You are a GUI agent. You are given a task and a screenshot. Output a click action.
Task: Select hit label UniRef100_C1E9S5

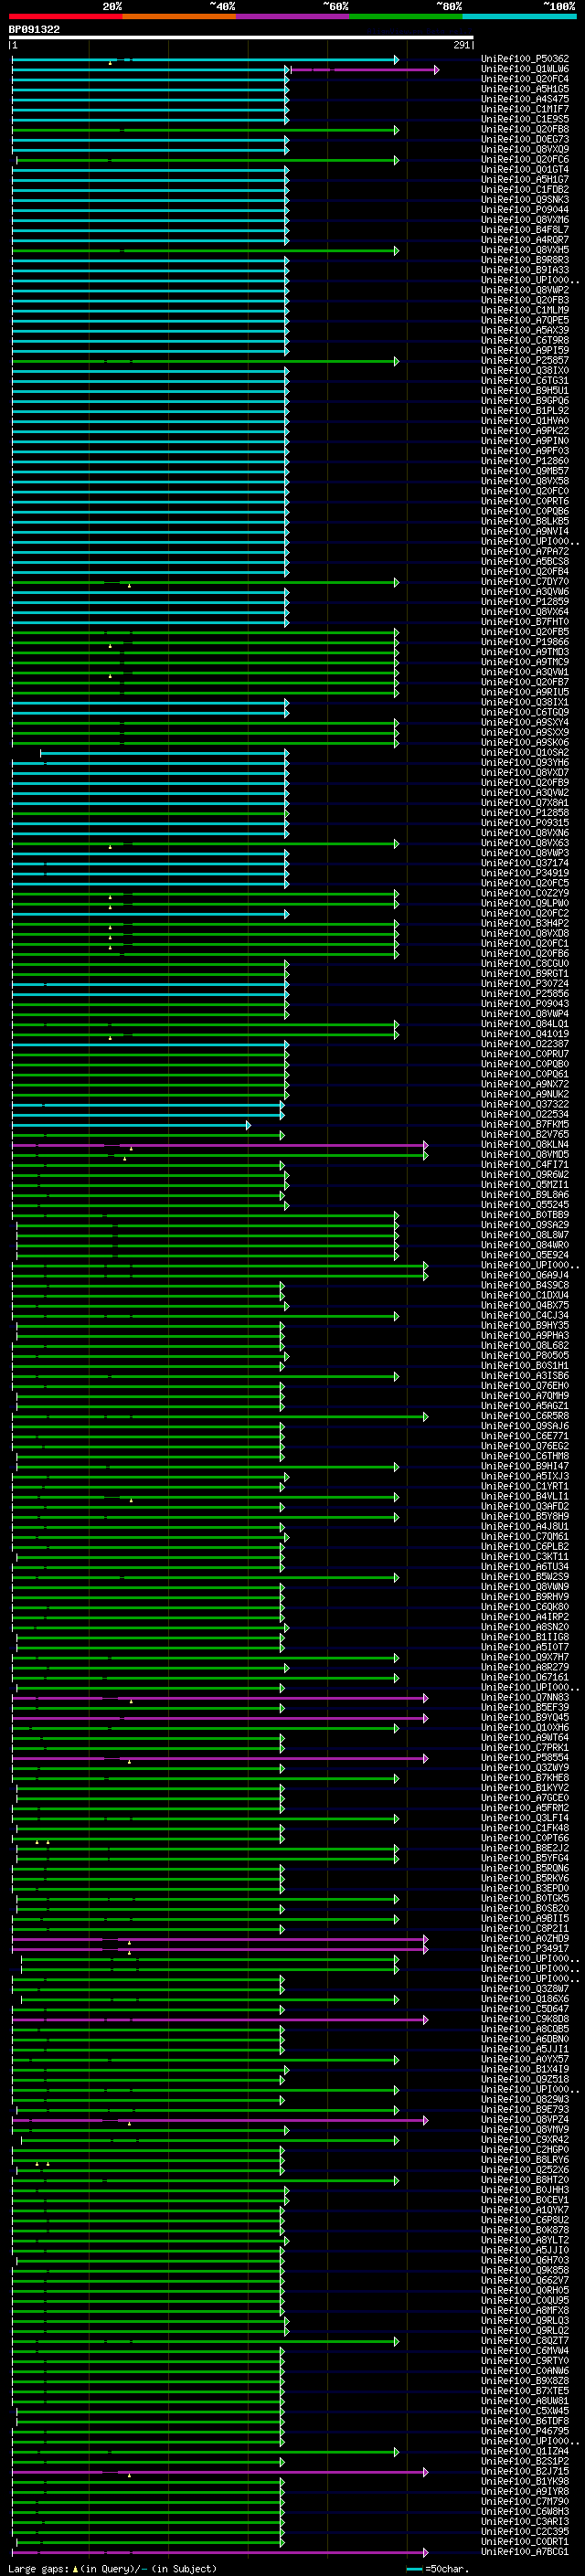click(525, 119)
